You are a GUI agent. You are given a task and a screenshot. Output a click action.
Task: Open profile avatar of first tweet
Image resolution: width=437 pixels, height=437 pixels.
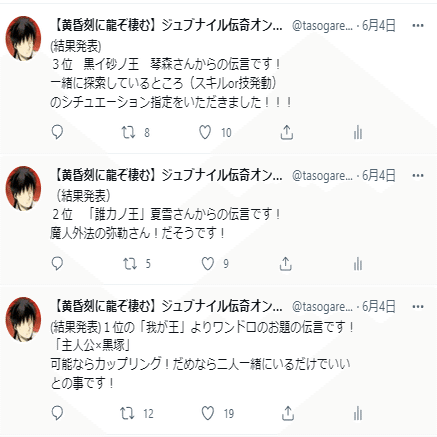(23, 38)
